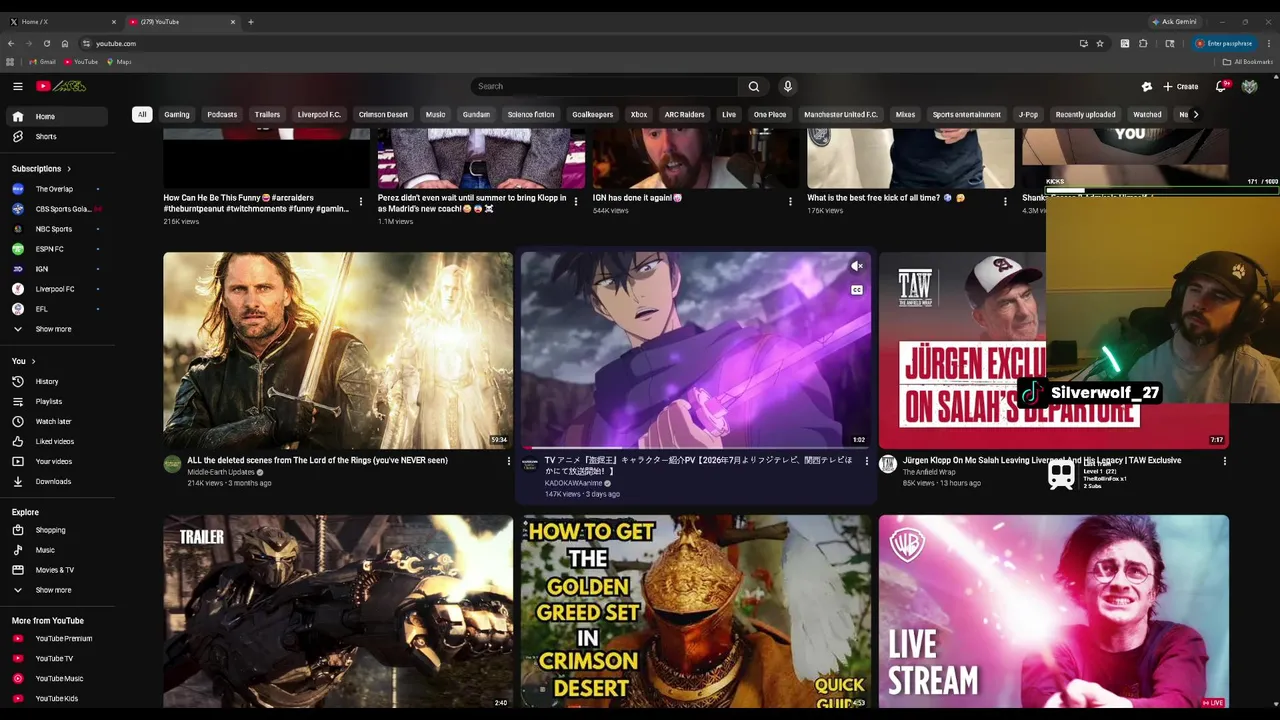Open the ESPN FC subscription channel
Image resolution: width=1280 pixels, height=720 pixels.
click(x=56, y=249)
